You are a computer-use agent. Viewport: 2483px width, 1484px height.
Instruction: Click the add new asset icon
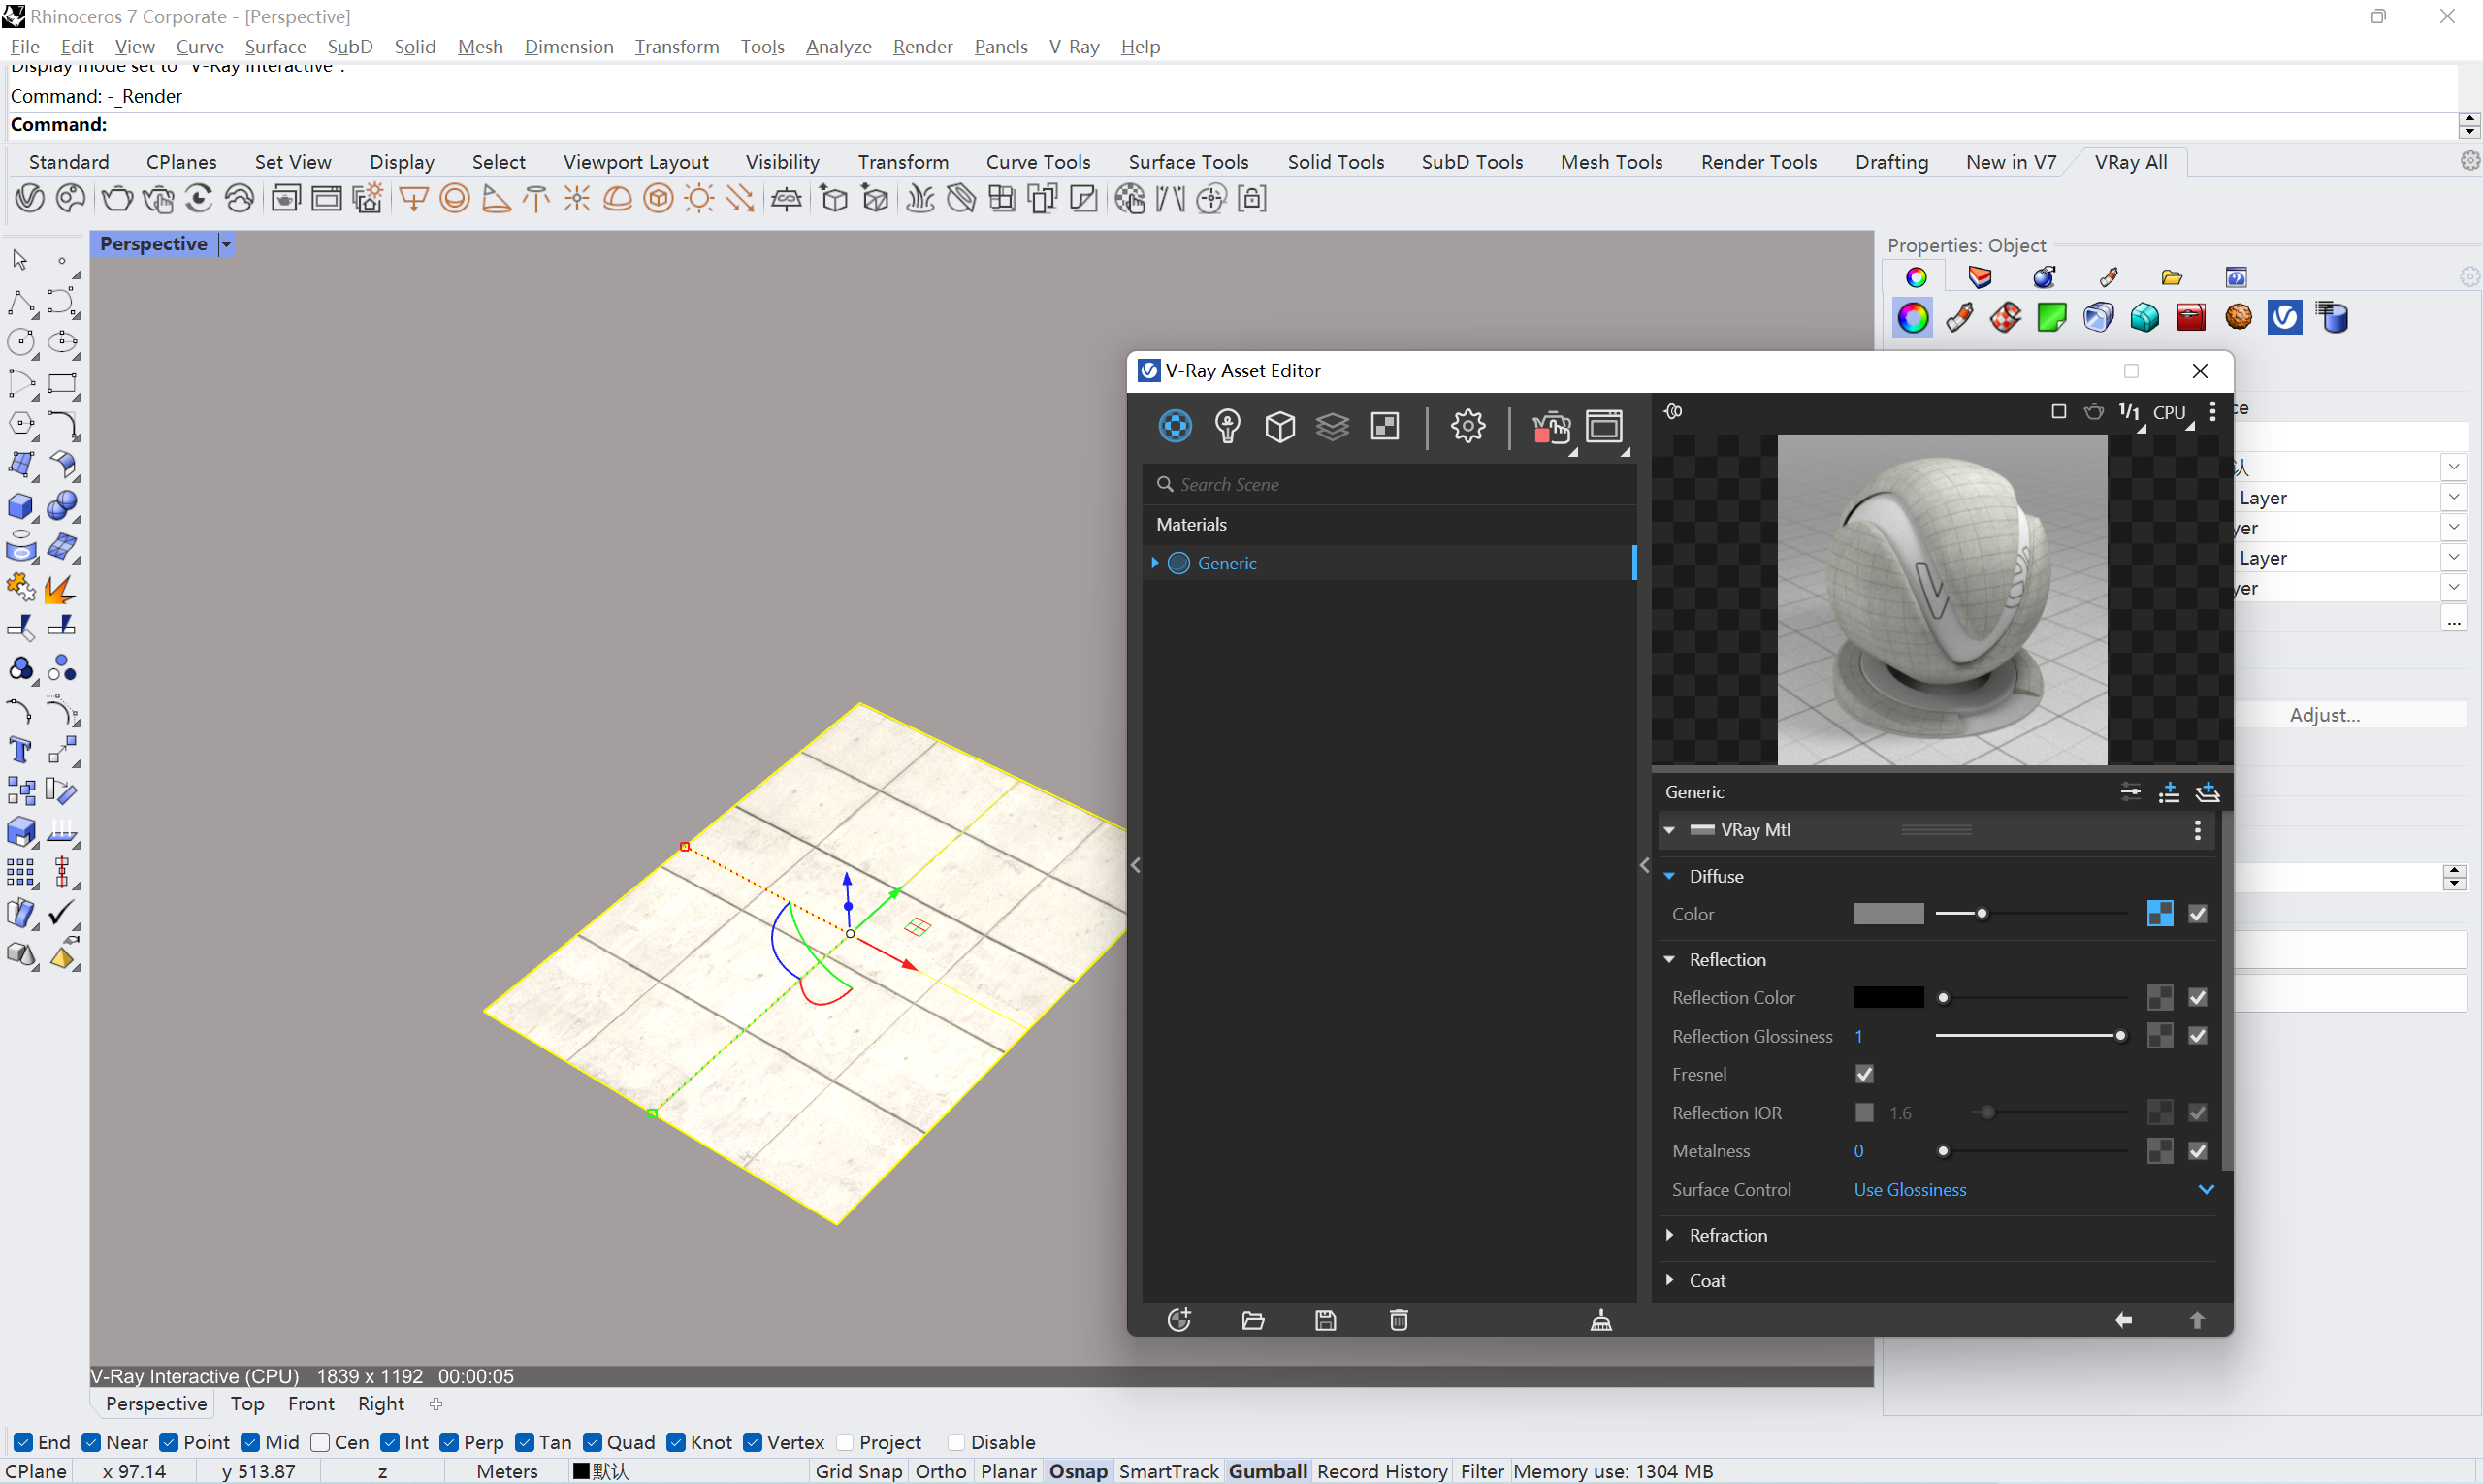[1179, 1320]
